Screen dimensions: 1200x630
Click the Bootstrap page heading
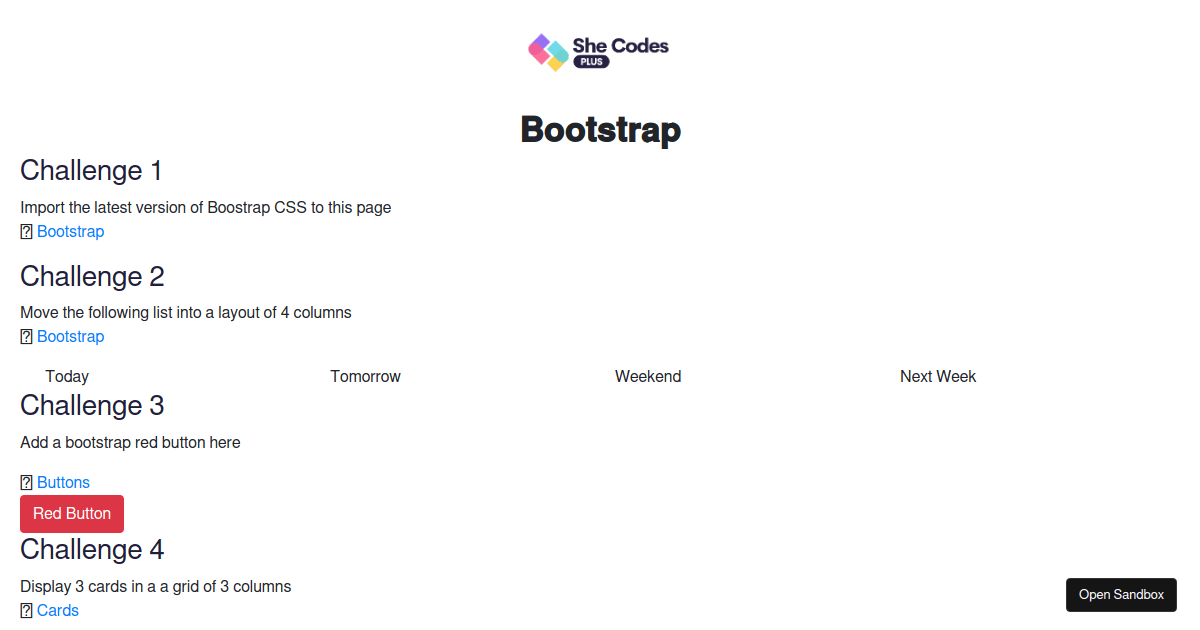[x=599, y=129]
